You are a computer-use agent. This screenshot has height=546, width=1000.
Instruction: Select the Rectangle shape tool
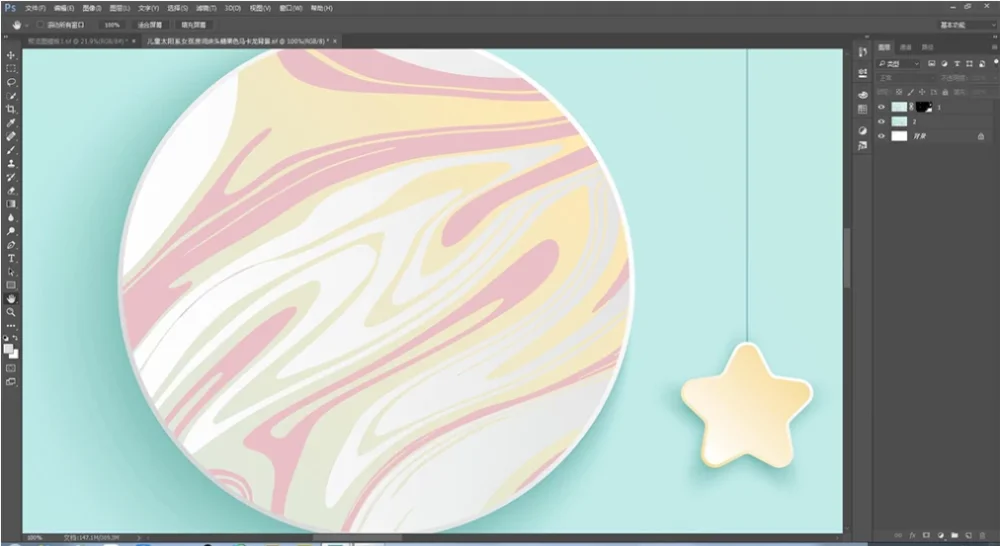click(11, 285)
